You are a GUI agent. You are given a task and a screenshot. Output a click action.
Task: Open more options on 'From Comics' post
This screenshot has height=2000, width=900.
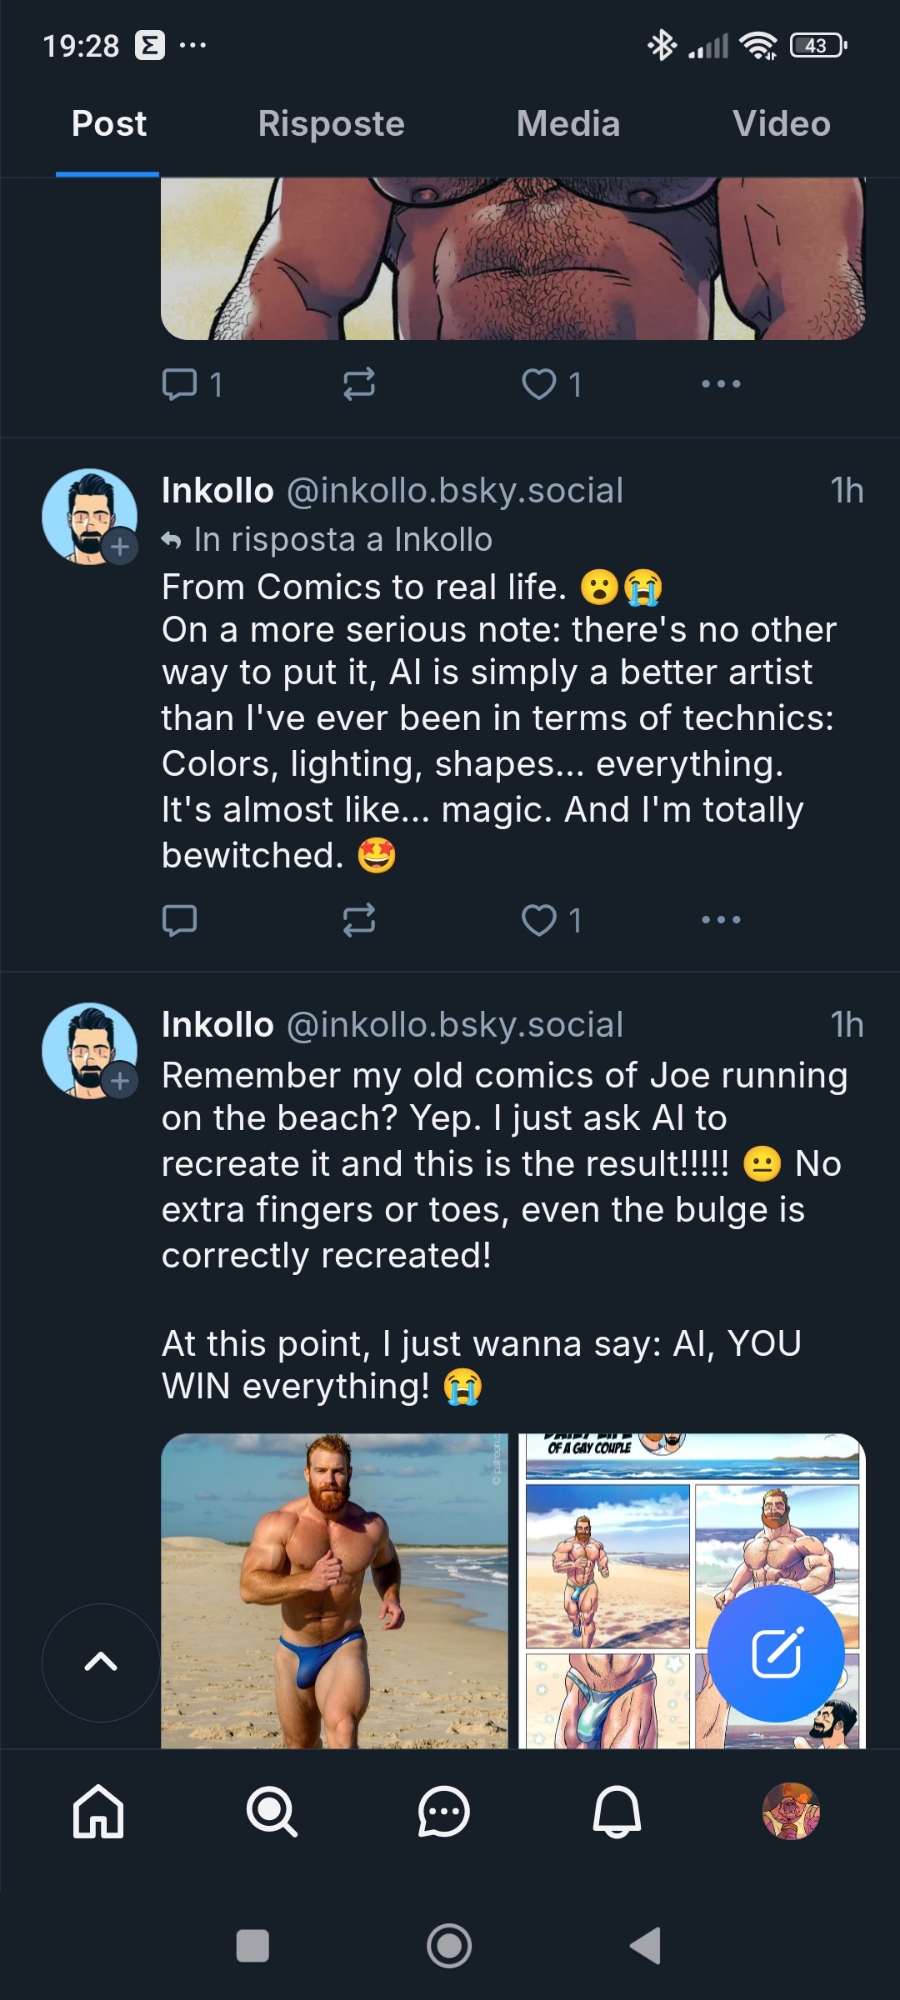click(x=721, y=919)
